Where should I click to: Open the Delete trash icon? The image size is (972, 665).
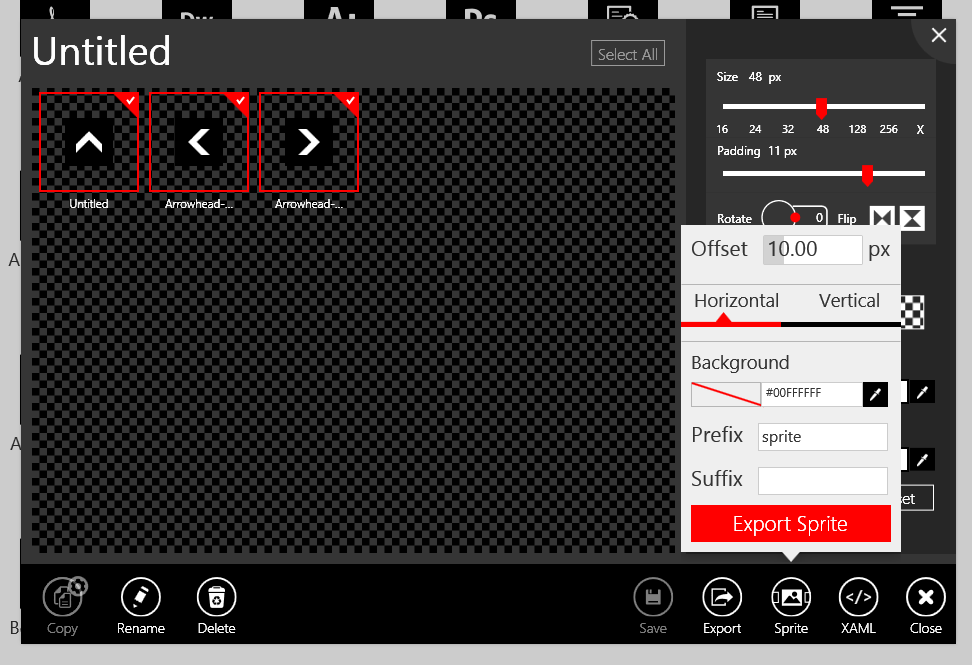216,597
